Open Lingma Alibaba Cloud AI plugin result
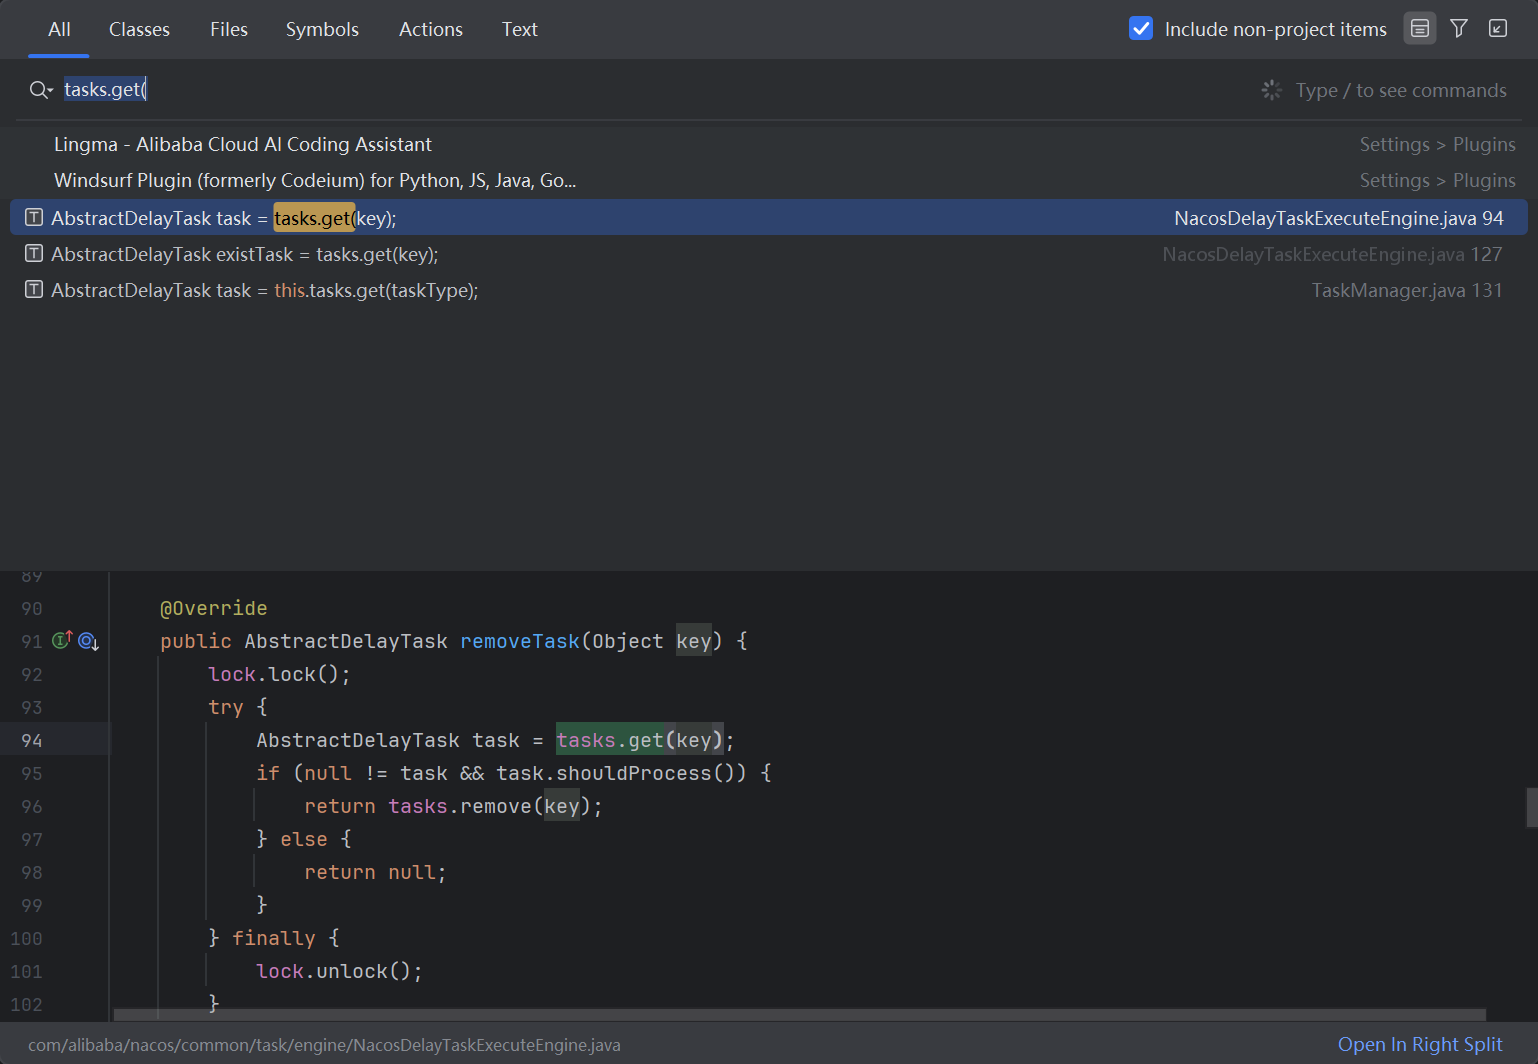Viewport: 1538px width, 1064px height. pyautogui.click(x=243, y=145)
